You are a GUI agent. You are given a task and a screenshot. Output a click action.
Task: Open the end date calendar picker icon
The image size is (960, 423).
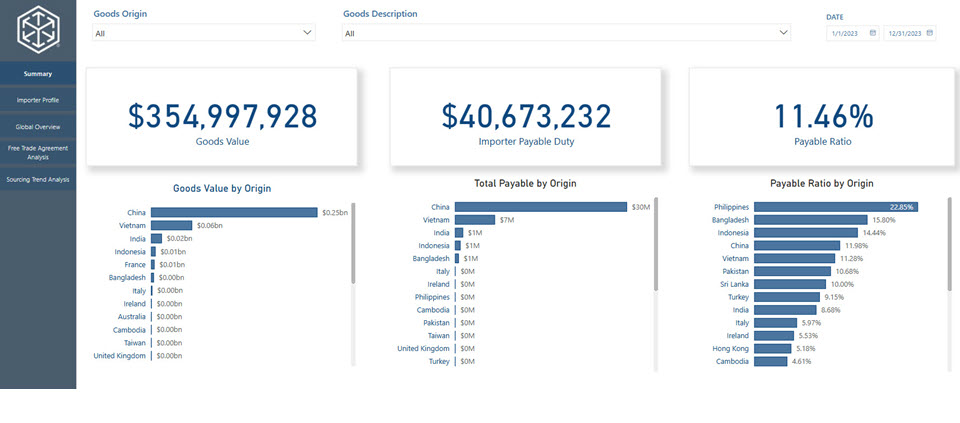coord(930,33)
